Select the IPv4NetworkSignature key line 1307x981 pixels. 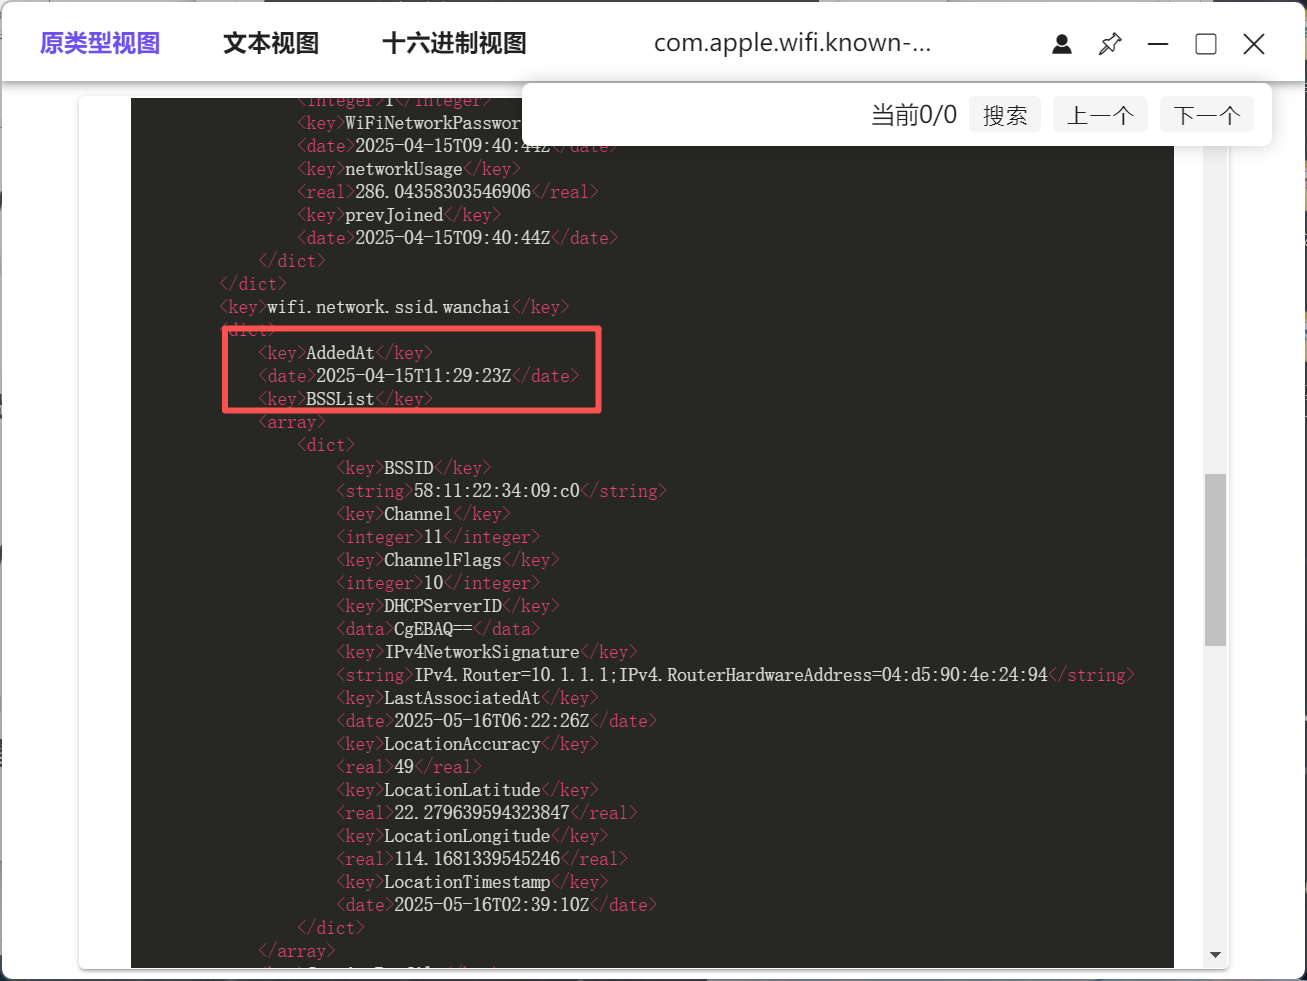tap(487, 652)
